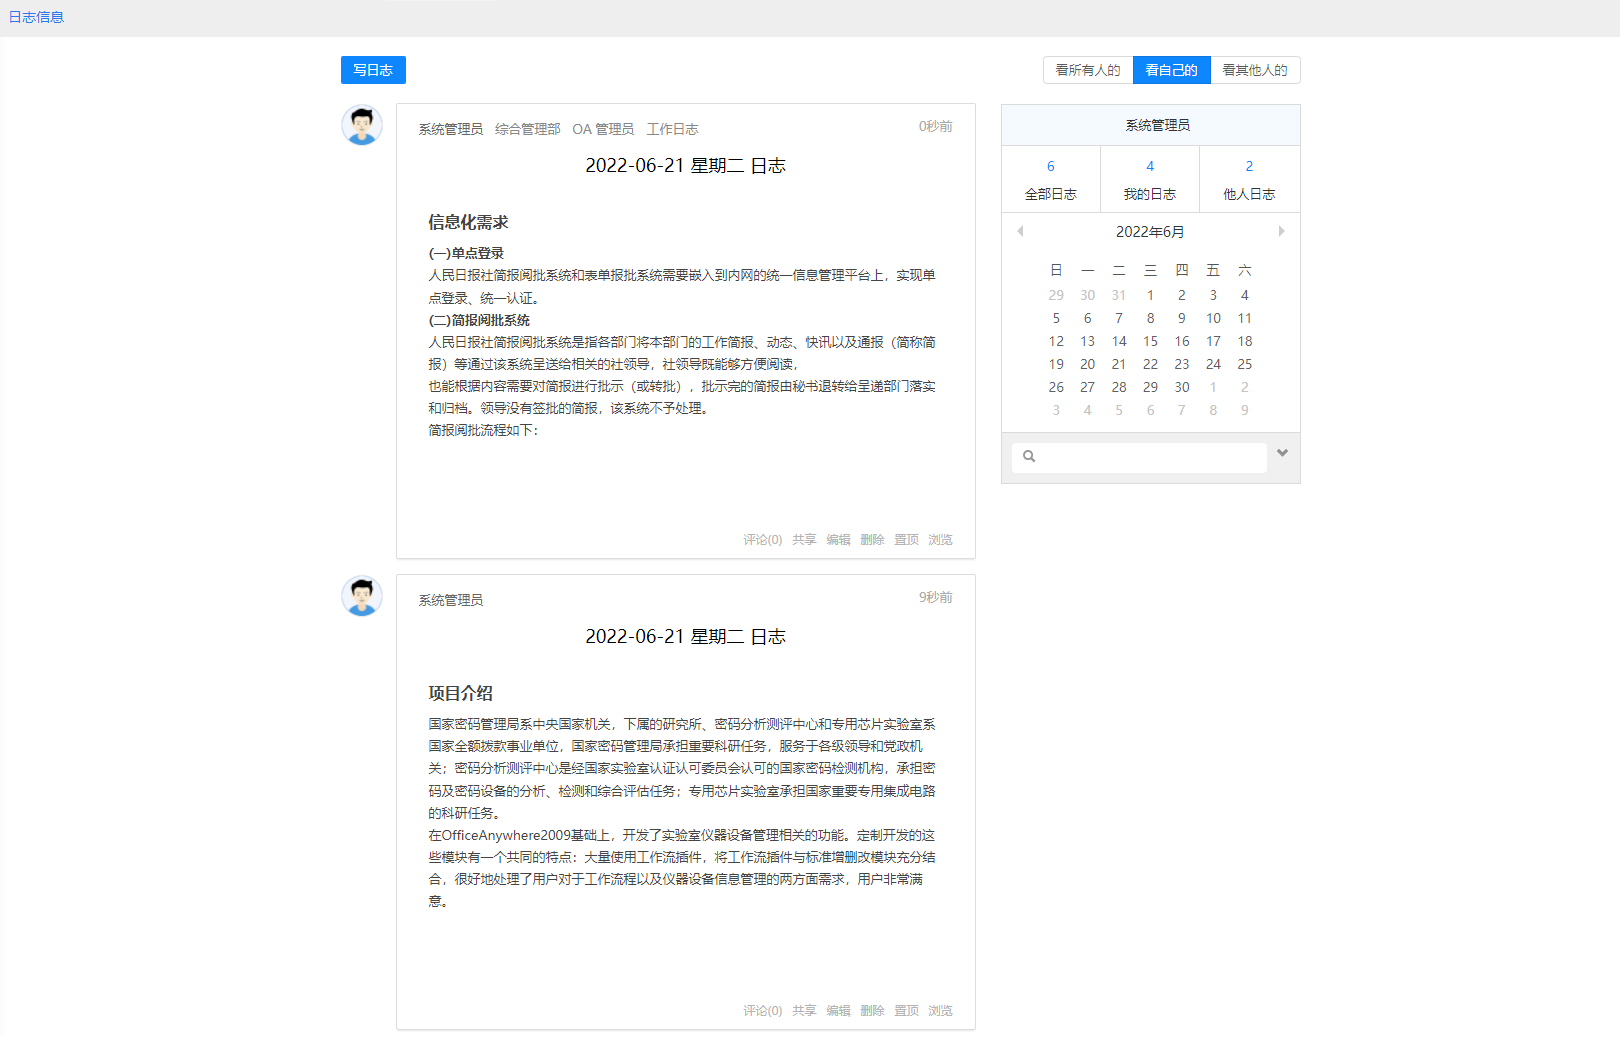The height and width of the screenshot is (1037, 1620).
Task: Click the second log entry's user avatar
Action: click(362, 597)
